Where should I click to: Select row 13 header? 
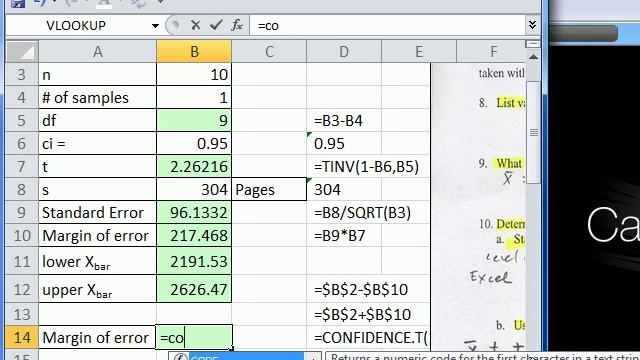pos(22,314)
